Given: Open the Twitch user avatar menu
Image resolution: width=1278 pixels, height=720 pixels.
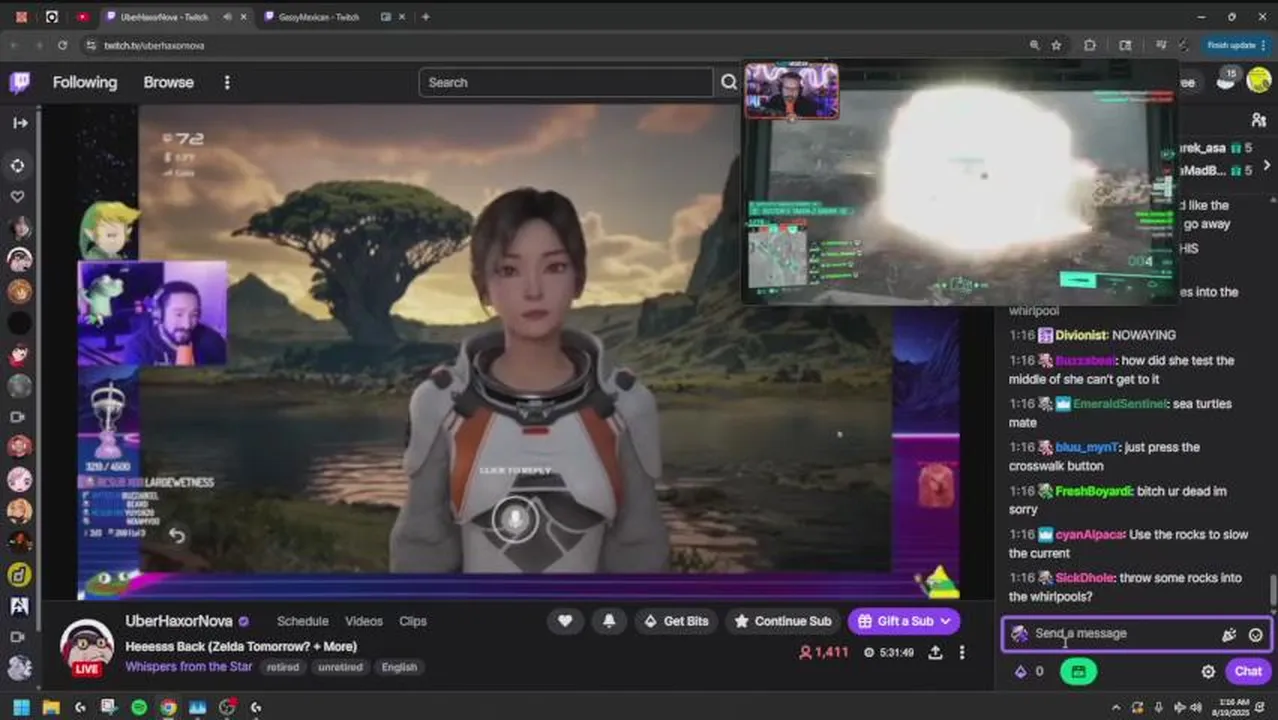Looking at the screenshot, I should 1258,82.
